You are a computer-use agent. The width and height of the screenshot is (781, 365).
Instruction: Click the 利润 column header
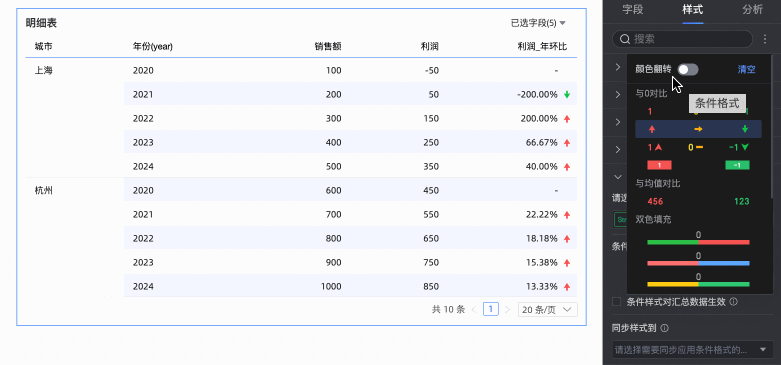click(429, 46)
